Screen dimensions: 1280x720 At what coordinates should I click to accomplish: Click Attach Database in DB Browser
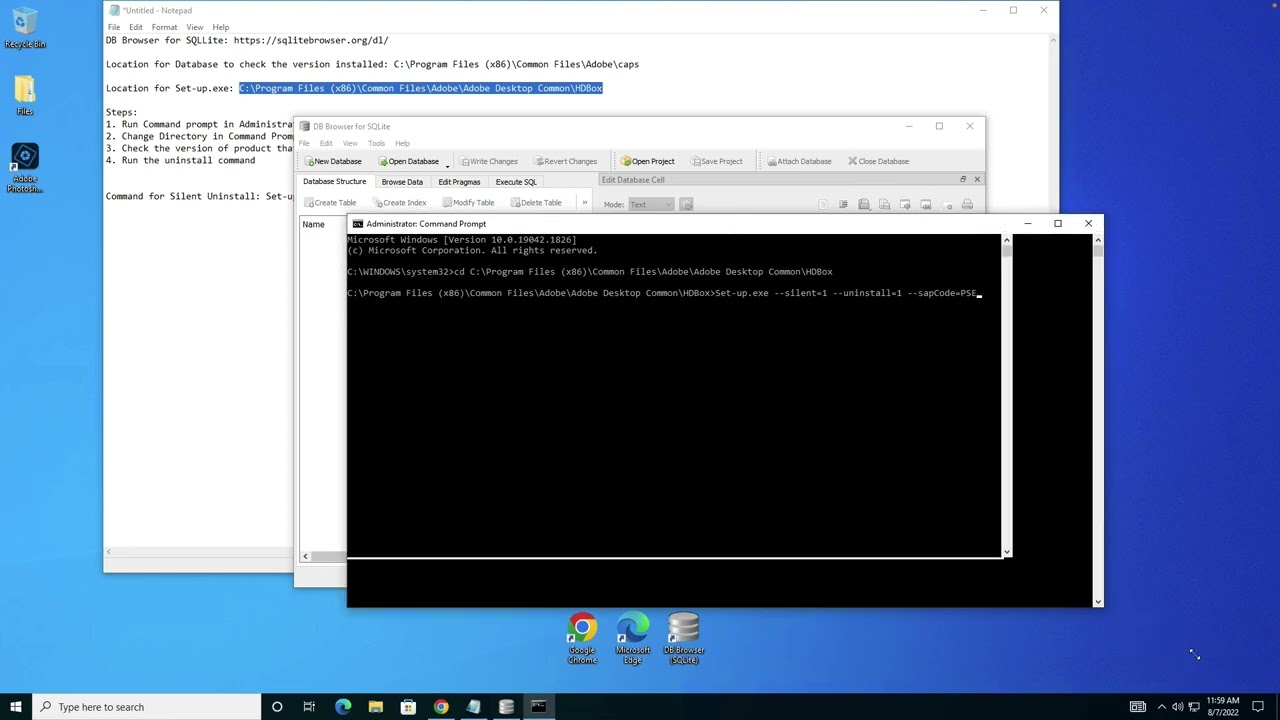point(799,161)
